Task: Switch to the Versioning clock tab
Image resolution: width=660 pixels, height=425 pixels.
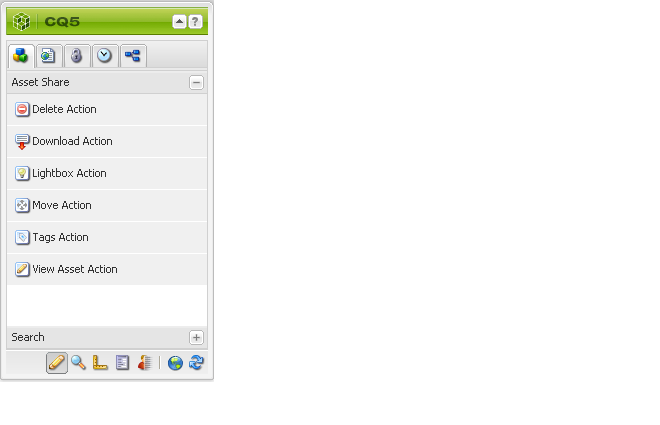Action: [105, 56]
